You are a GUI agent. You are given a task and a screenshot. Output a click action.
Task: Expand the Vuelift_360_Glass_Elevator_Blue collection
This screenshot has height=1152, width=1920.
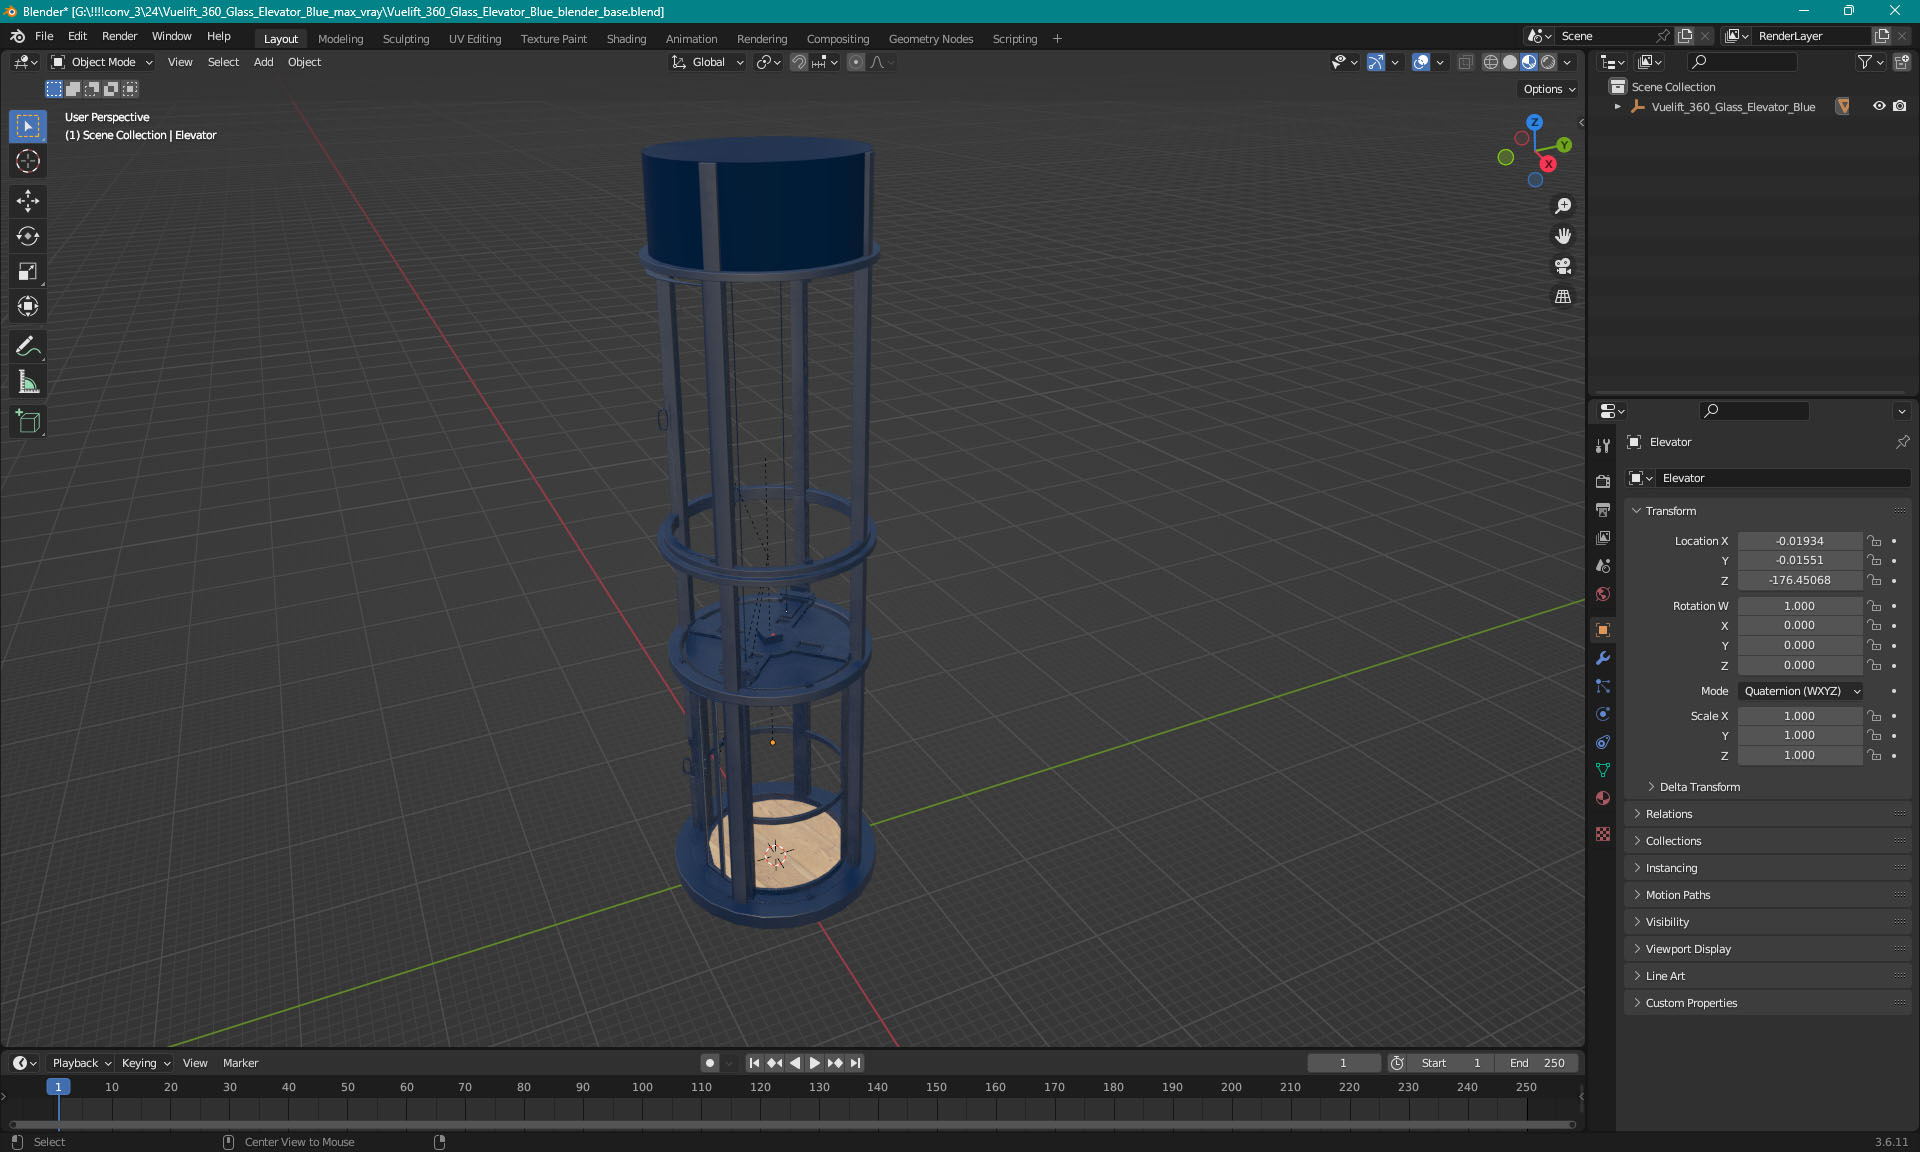tap(1618, 106)
